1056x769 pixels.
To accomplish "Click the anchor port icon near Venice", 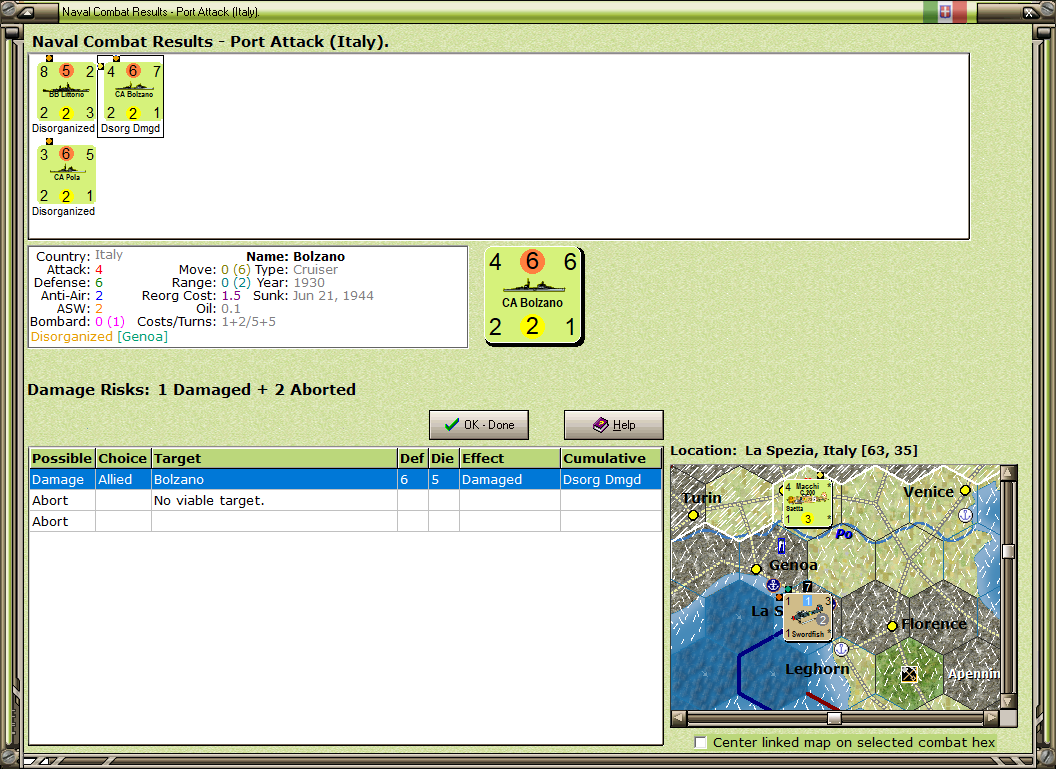I will coord(965,515).
